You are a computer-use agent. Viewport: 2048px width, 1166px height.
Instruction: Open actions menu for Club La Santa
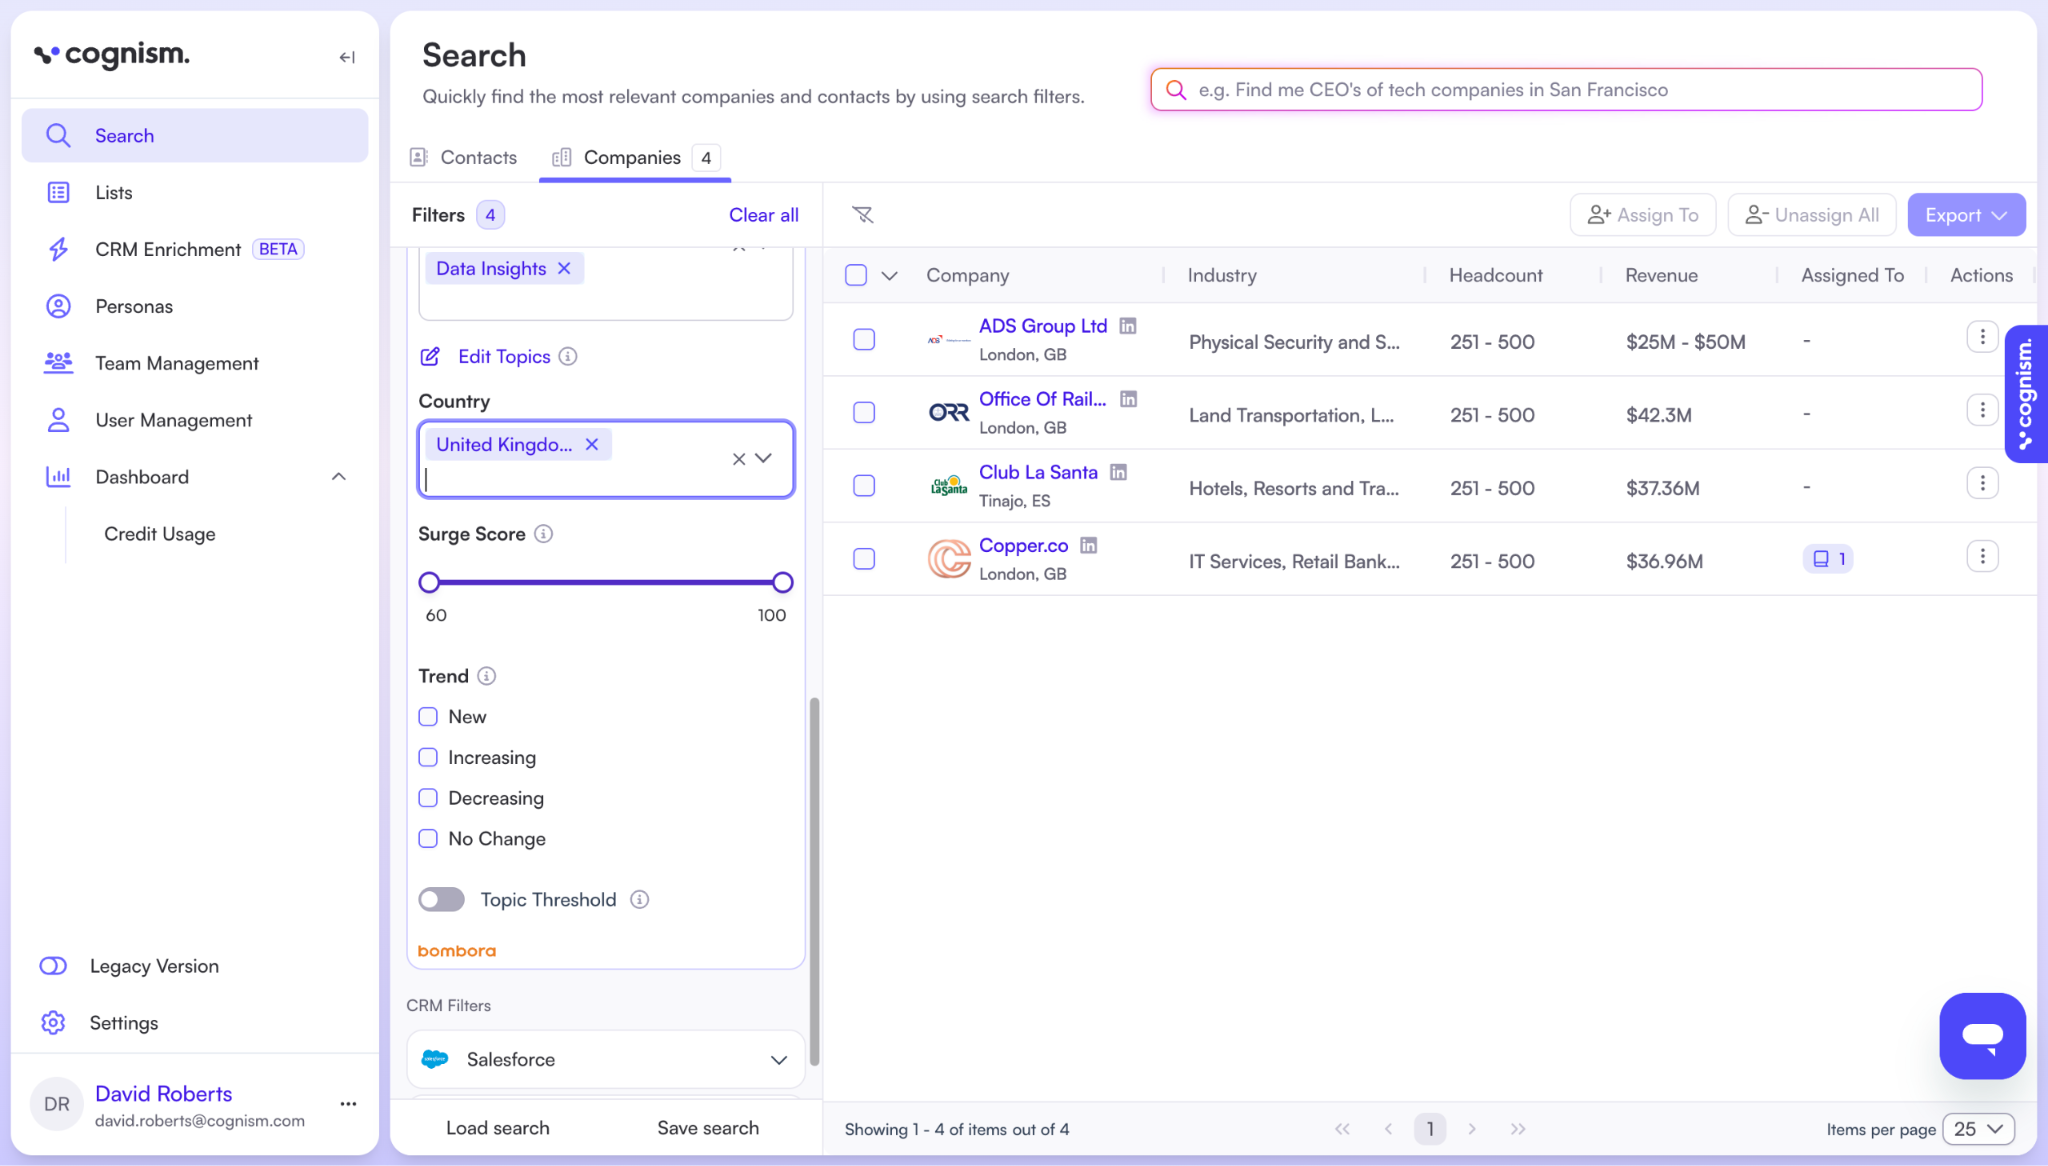1982,483
